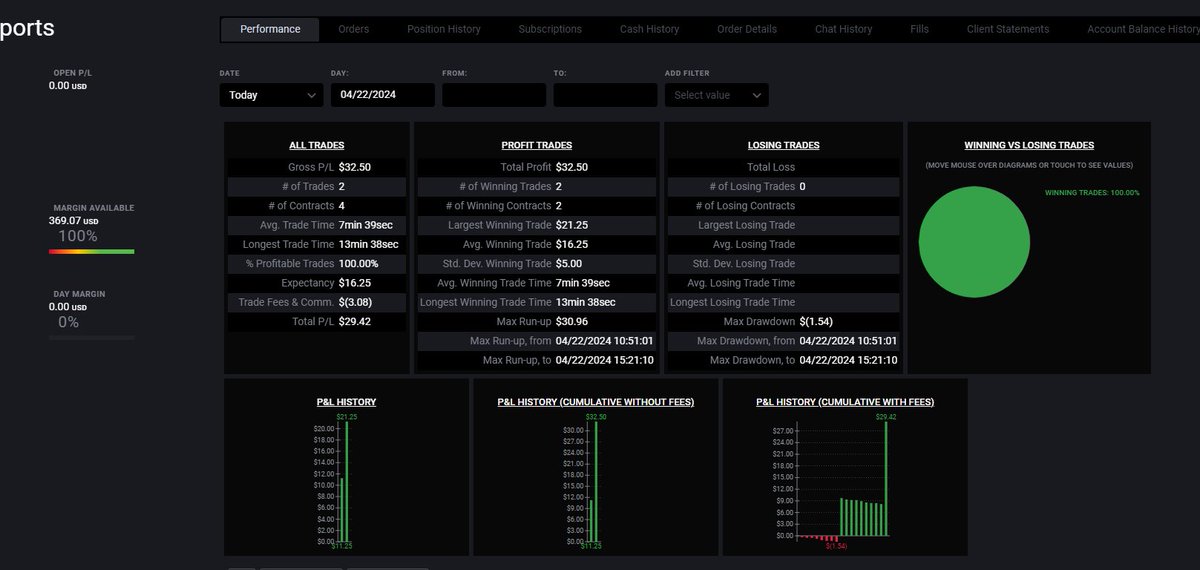Viewport: 1200px width, 570px height.
Task: Open the Order Details tab
Action: 747,29
